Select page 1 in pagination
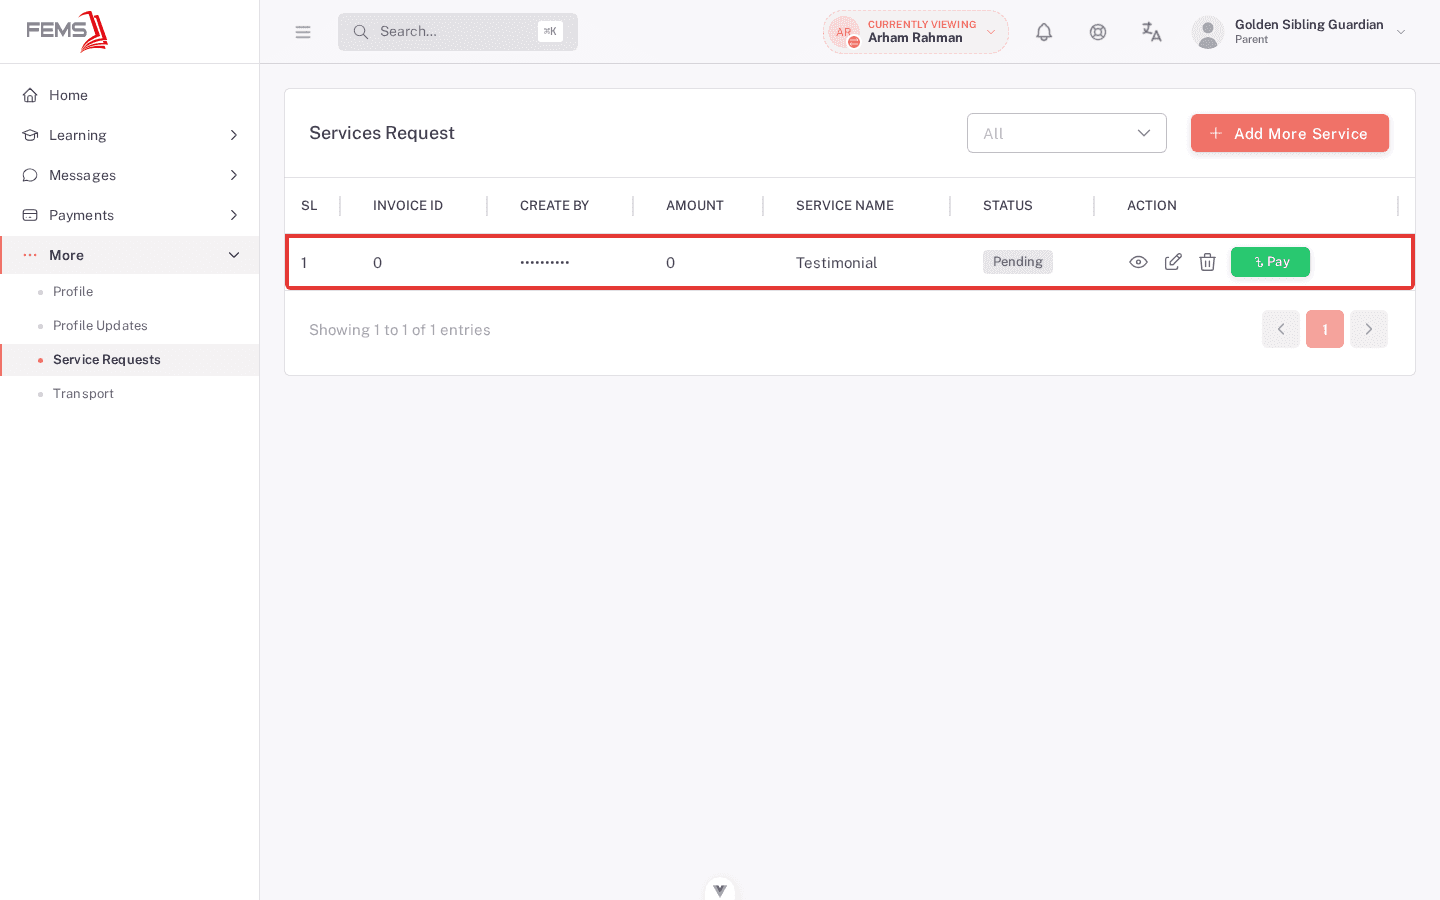Screen dimensions: 1440x900 click(1325, 329)
